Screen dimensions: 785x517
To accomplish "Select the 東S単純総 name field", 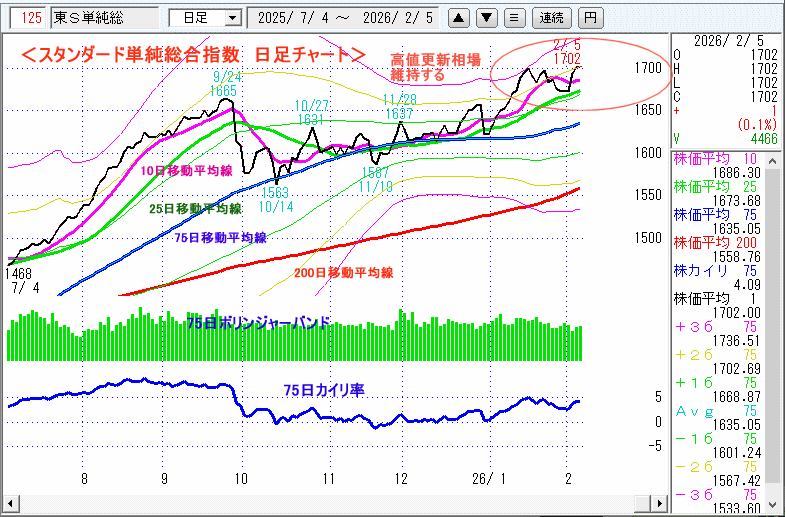I will tap(102, 18).
